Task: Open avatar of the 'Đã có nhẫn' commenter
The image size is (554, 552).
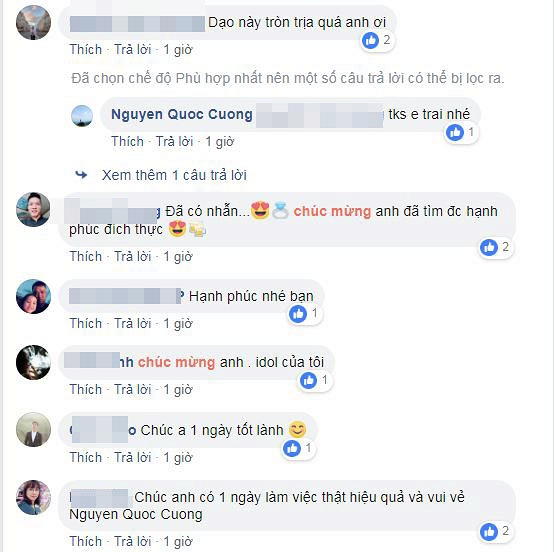Action: (33, 210)
